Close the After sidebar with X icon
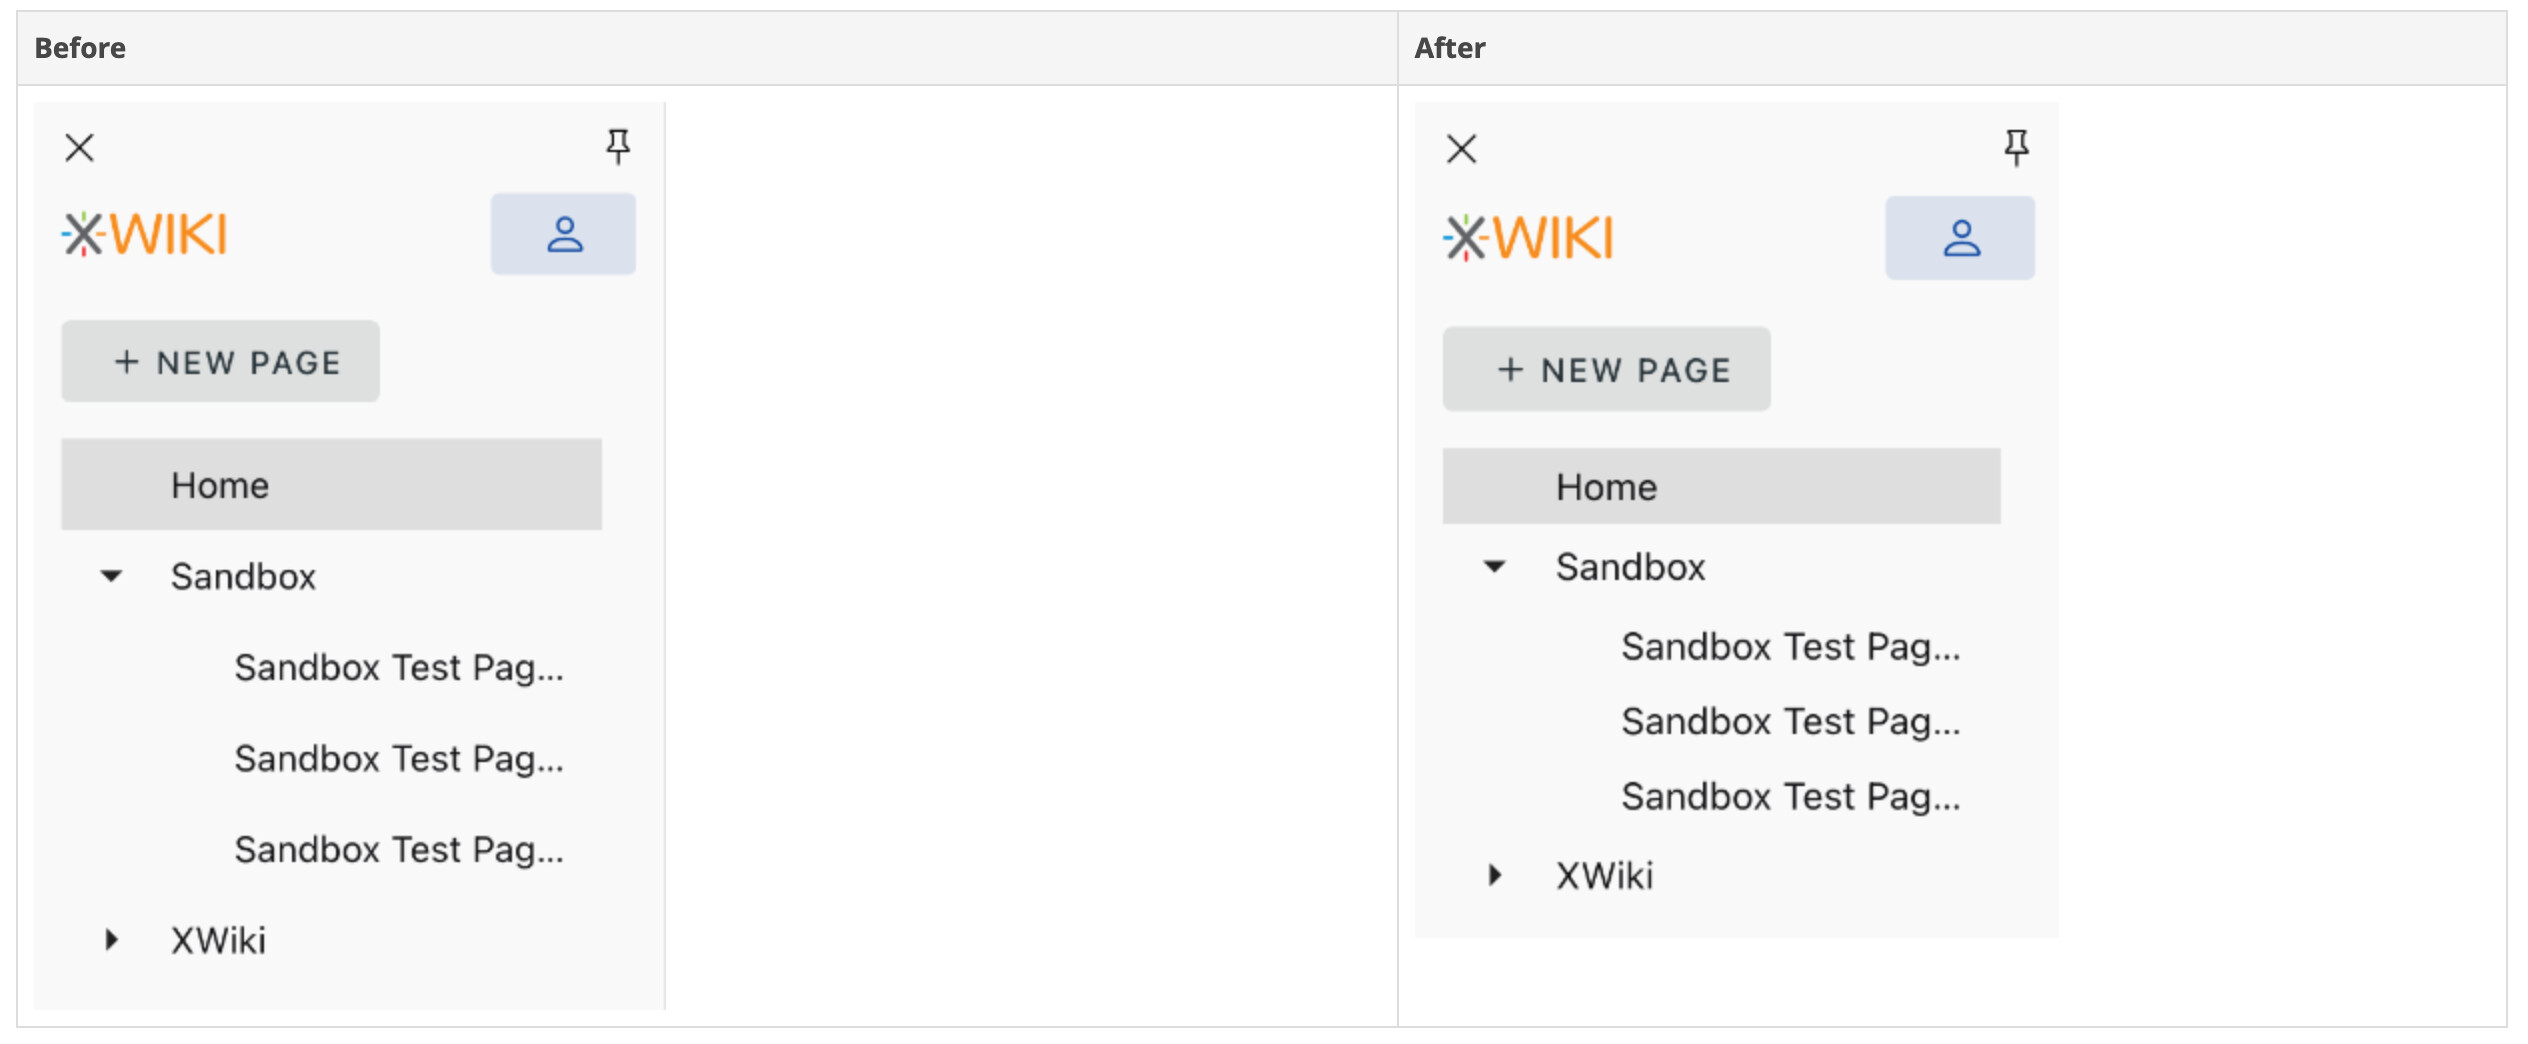2528x1044 pixels. point(1461,149)
